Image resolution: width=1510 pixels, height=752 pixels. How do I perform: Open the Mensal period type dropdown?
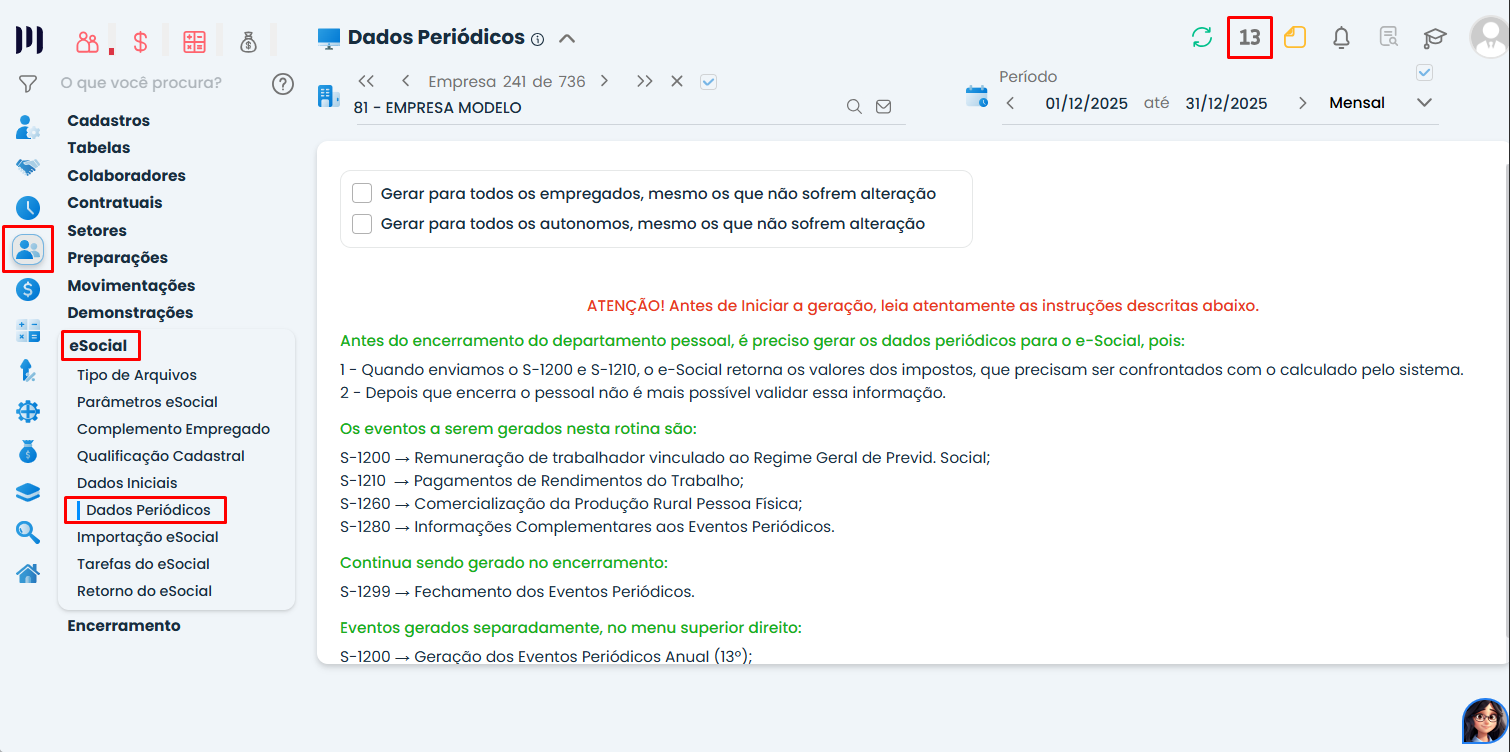[1381, 103]
